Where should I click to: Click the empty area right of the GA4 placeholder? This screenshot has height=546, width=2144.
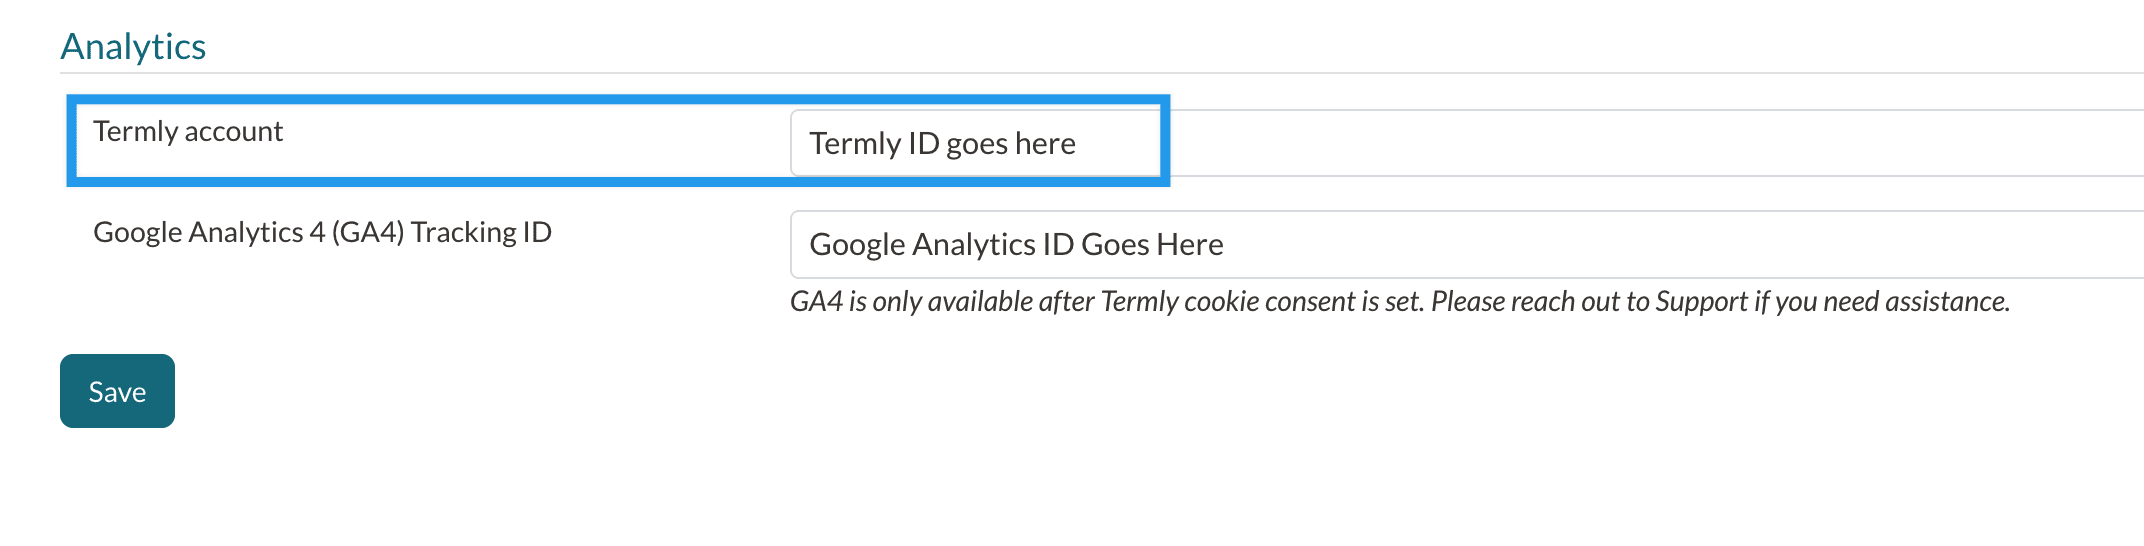click(1700, 244)
